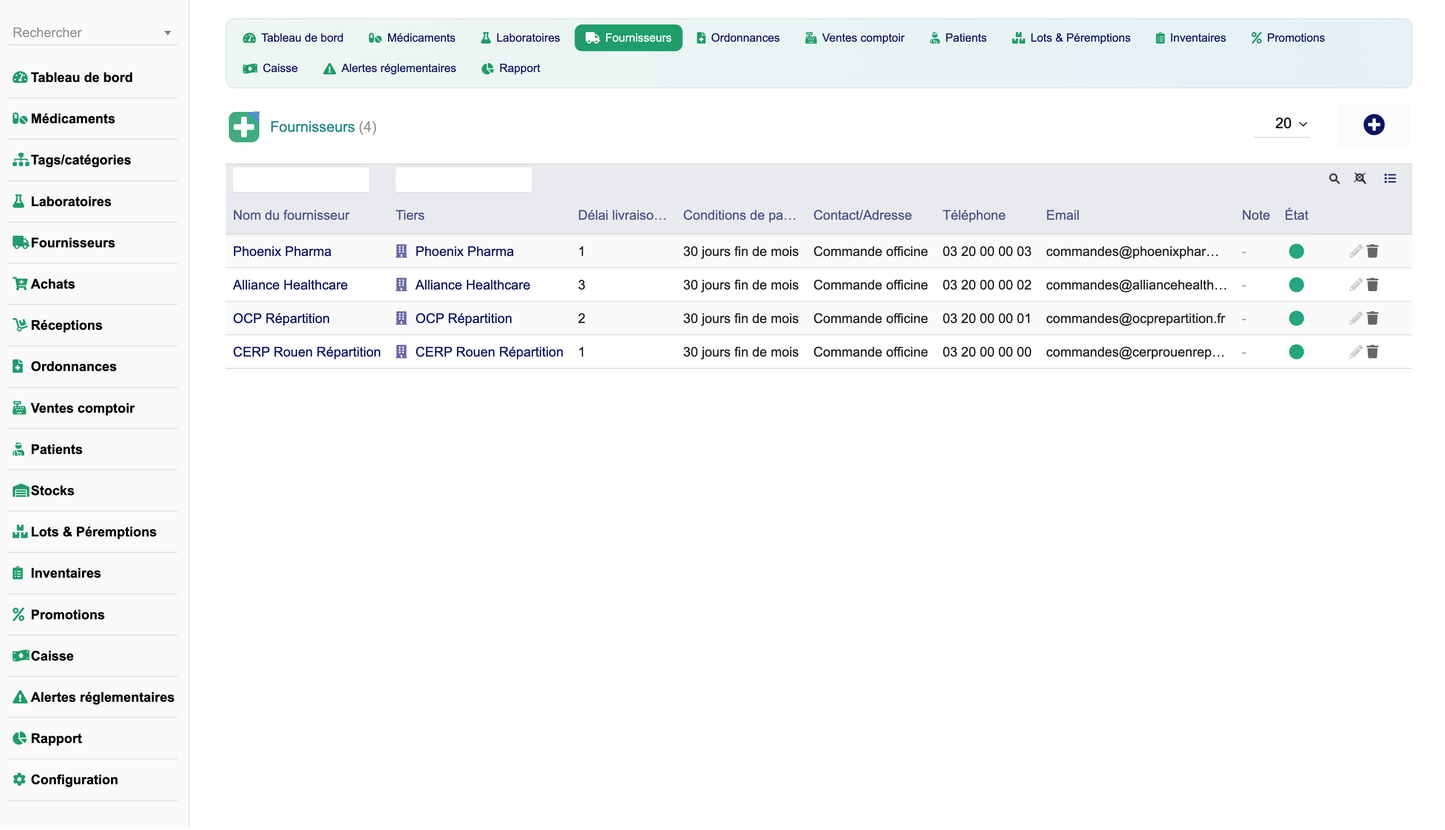Switch to the Inventaires tab
Screen dimensions: 1445x830
point(1190,38)
